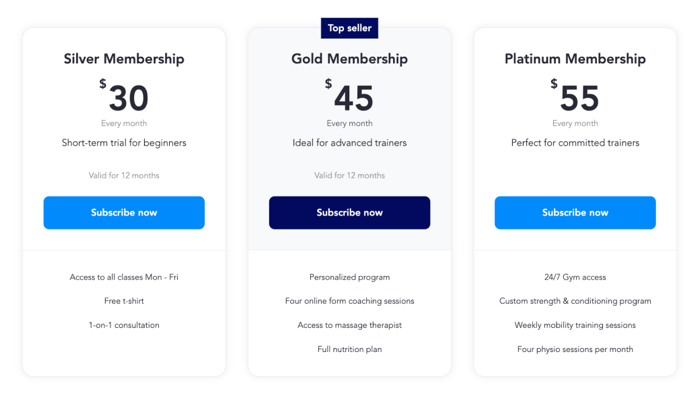Click the Full nutrition plan feature line
The height and width of the screenshot is (404, 700).
coord(350,350)
